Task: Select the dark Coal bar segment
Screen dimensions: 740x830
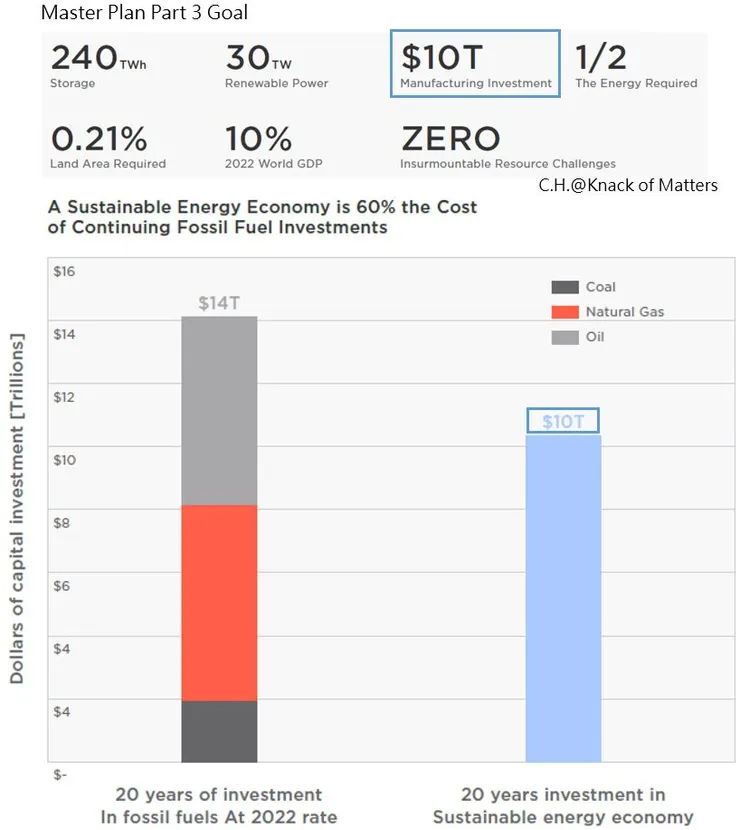Action: tap(219, 732)
